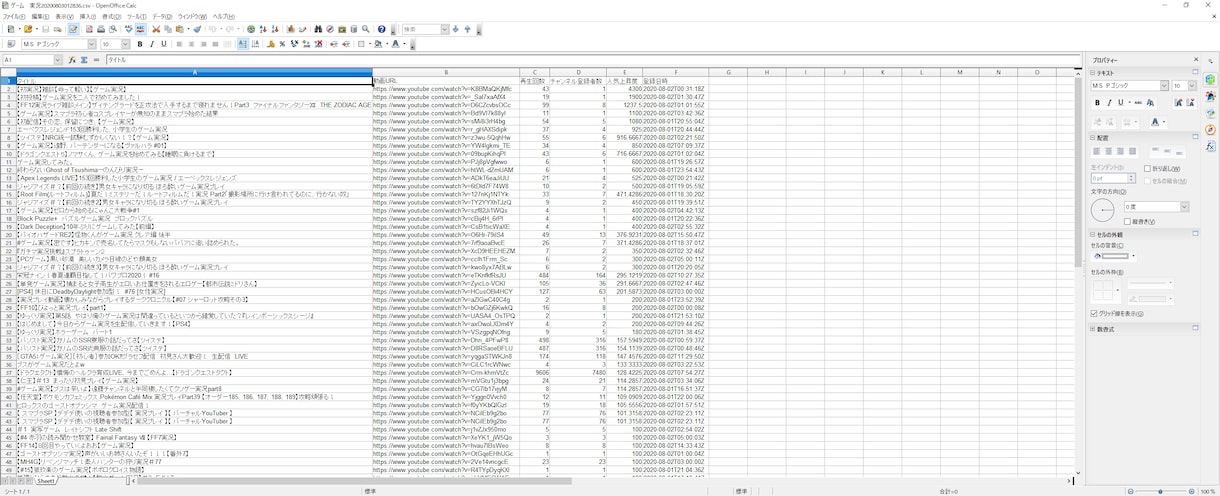
Task: Open the Gallery tab in sidebar strip
Action: click(1210, 112)
